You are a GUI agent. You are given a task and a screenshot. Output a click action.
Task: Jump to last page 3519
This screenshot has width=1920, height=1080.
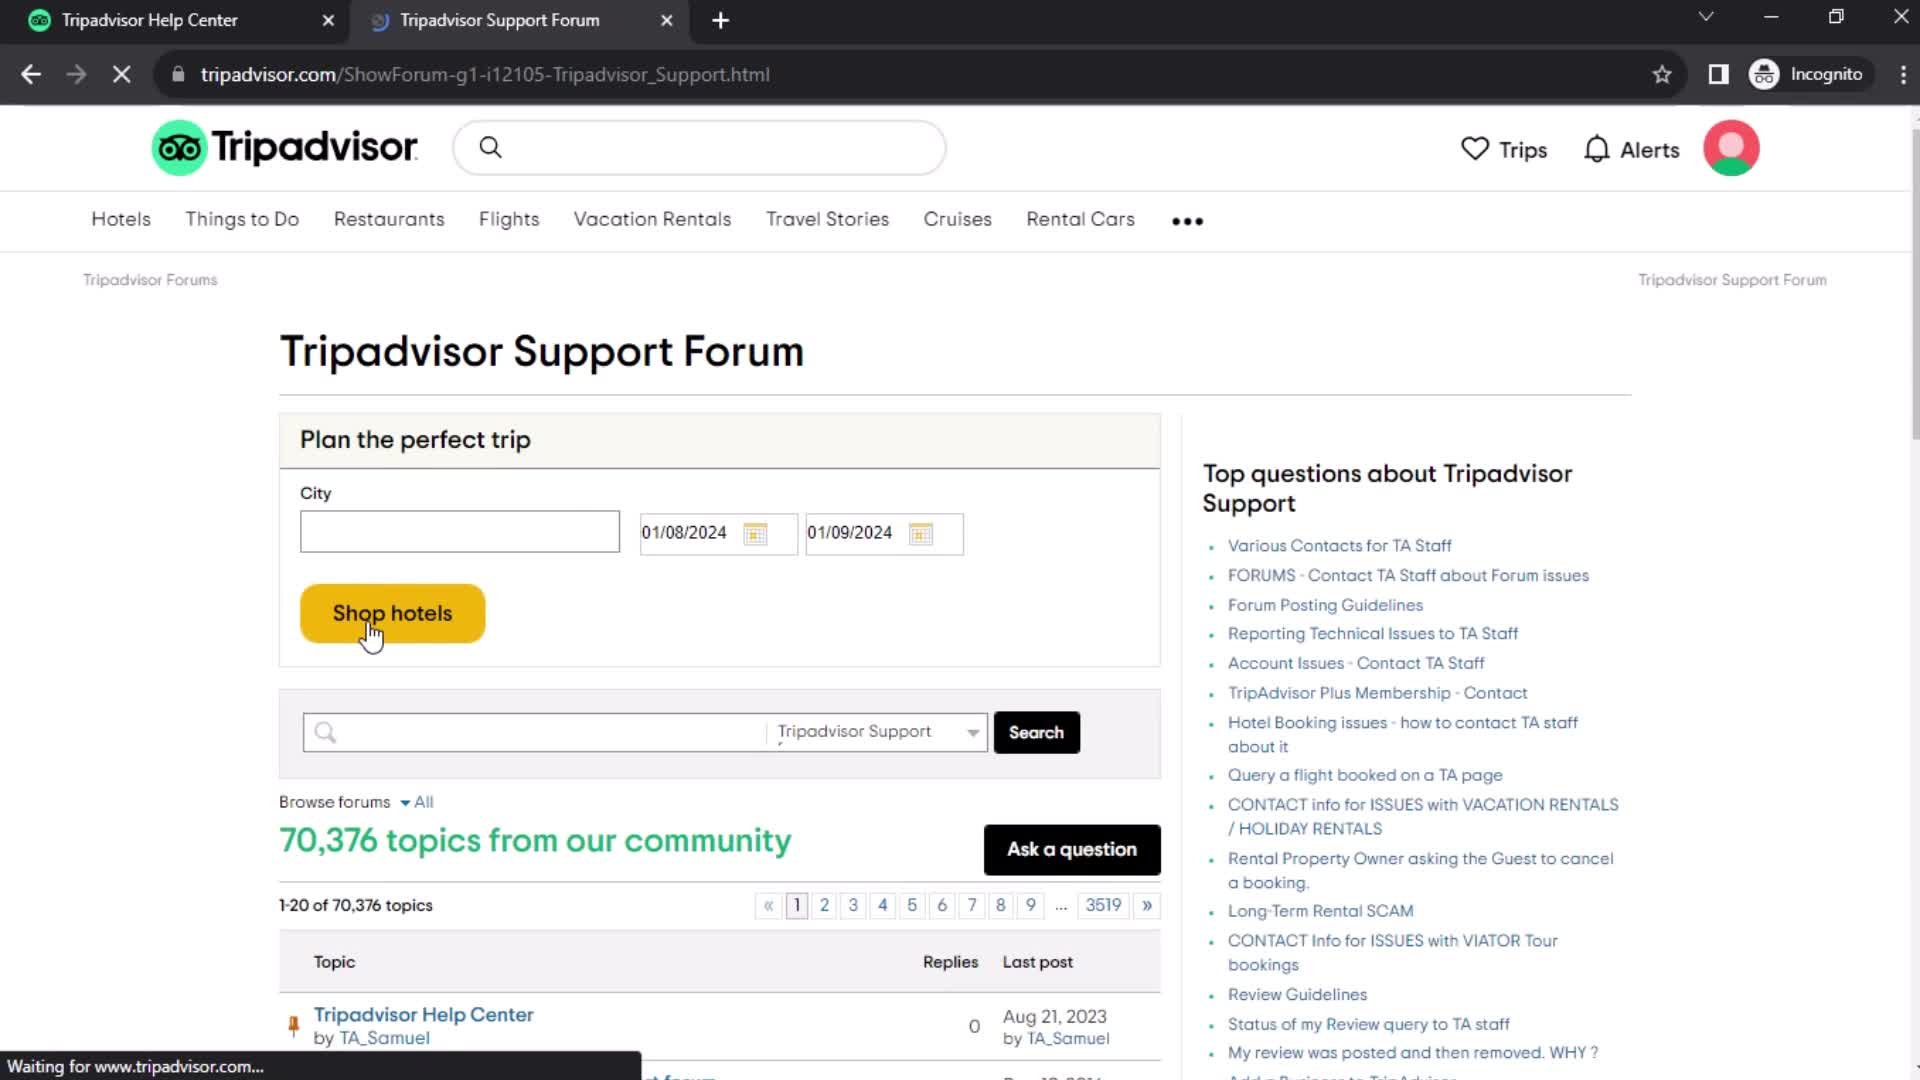(1103, 905)
